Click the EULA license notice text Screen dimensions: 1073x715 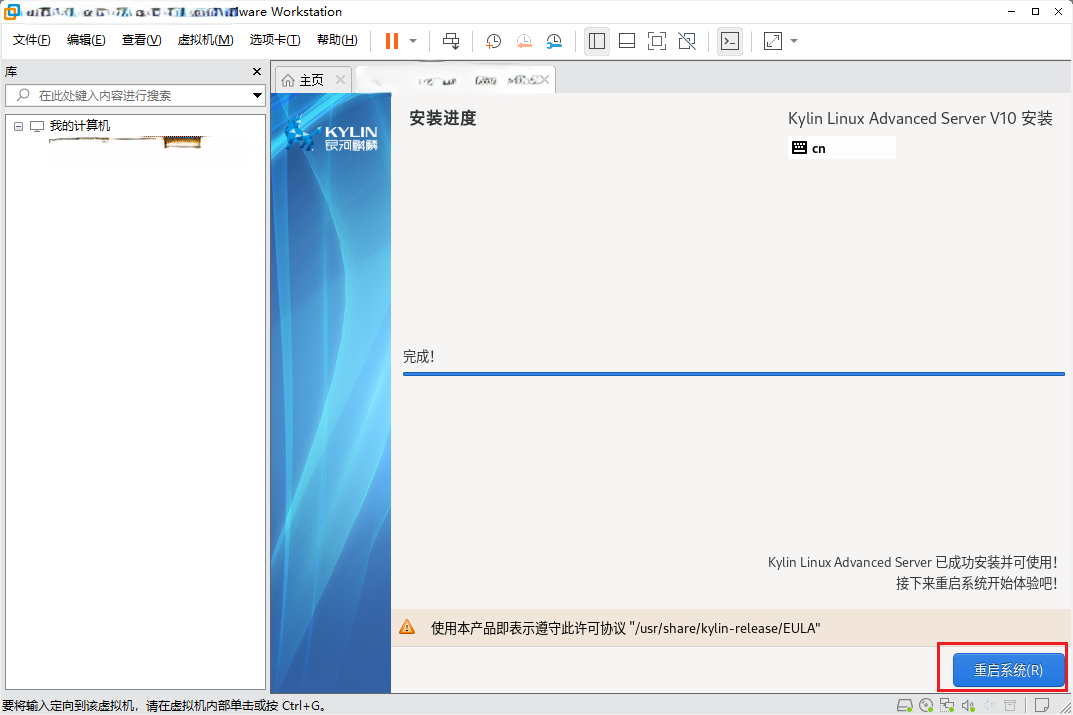click(x=625, y=628)
